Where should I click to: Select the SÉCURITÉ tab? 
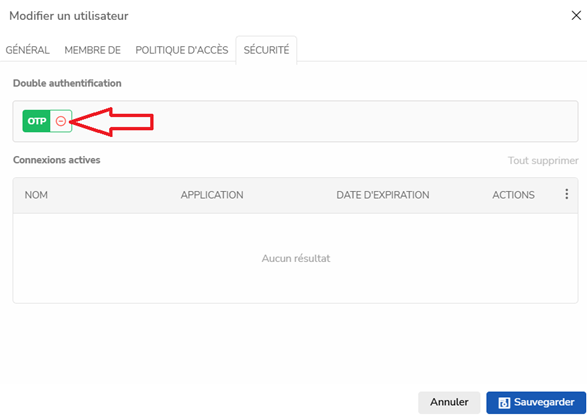(266, 50)
